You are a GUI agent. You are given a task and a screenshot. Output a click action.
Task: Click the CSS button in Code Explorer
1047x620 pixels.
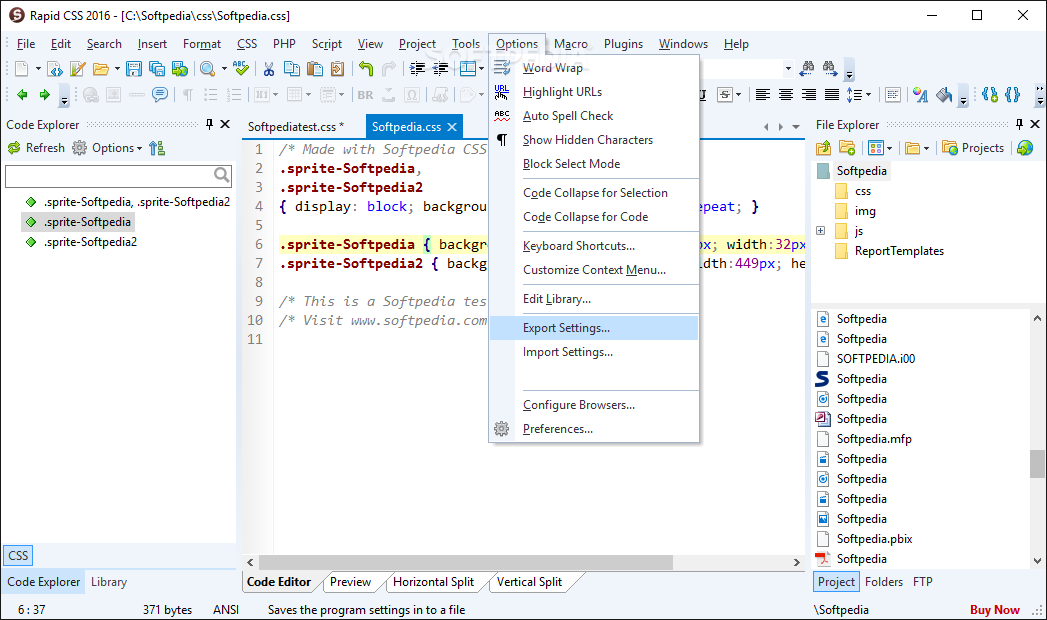coord(18,556)
